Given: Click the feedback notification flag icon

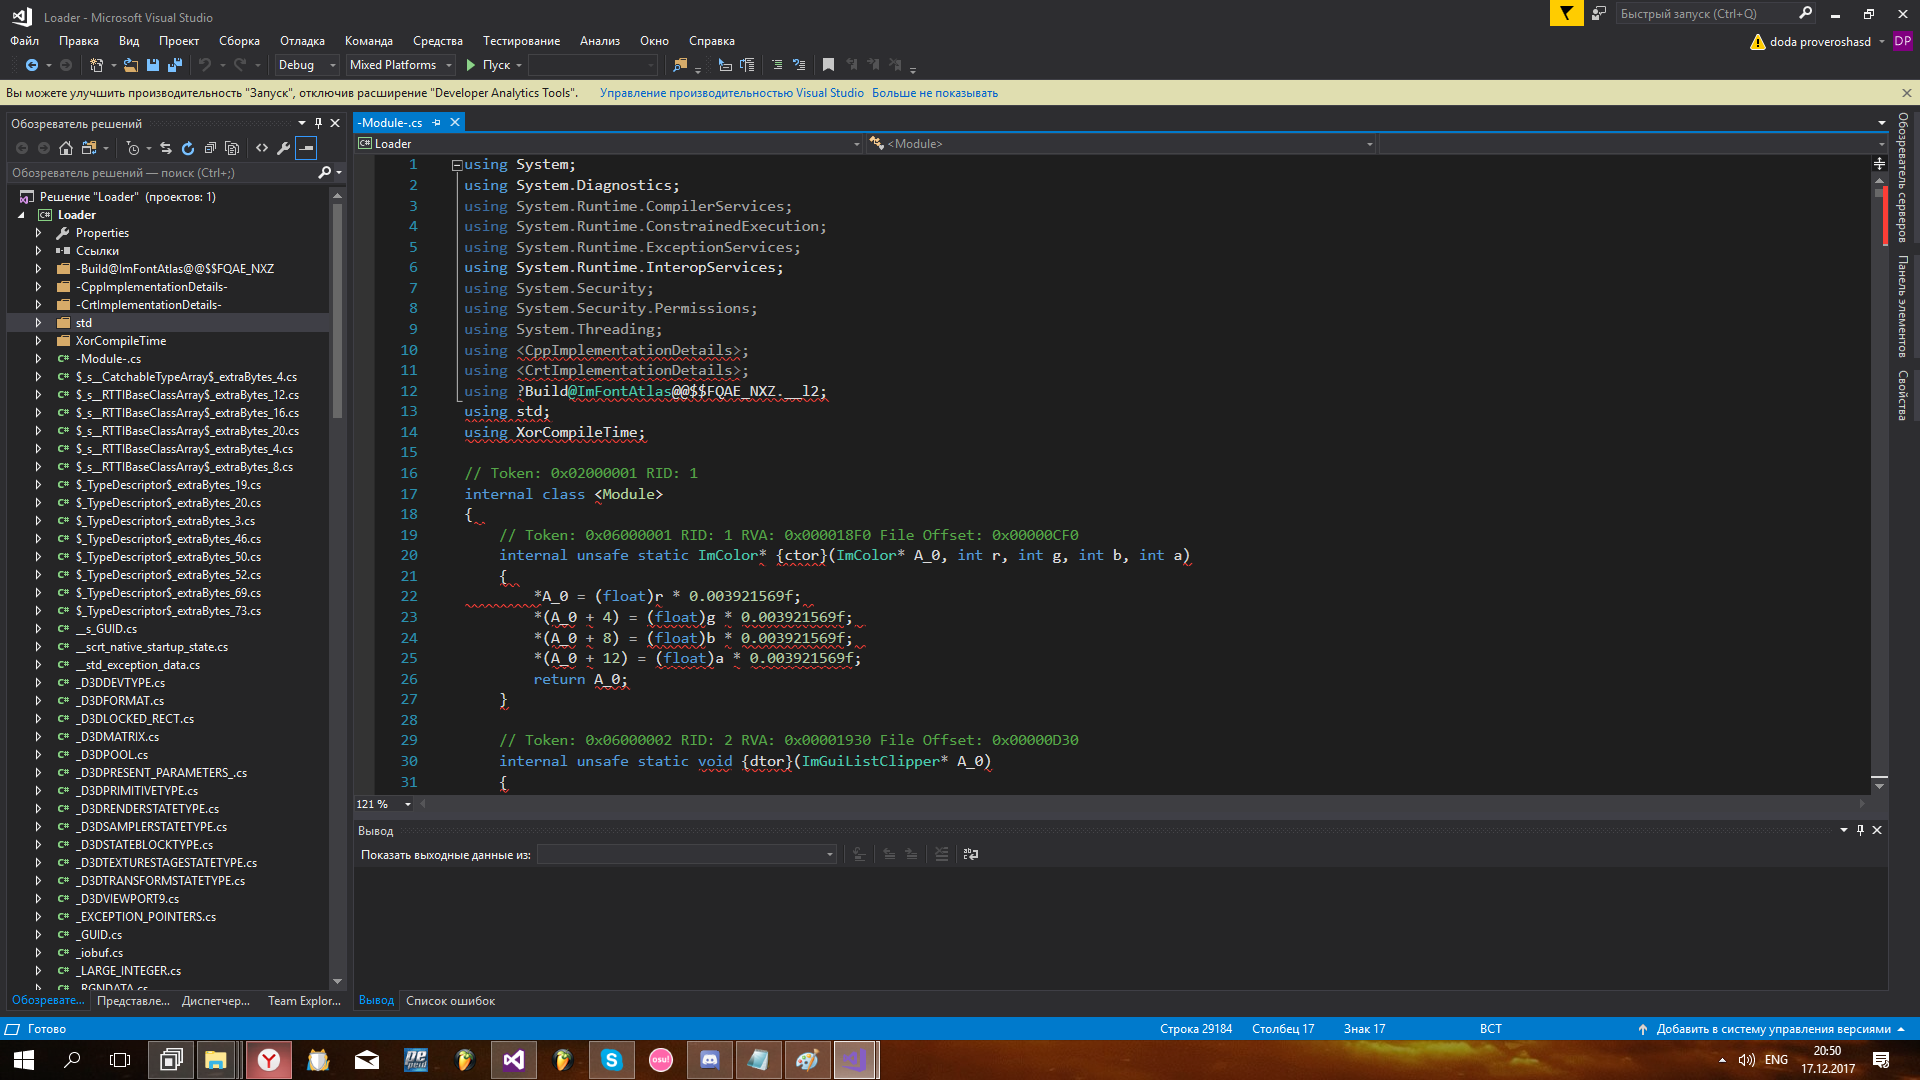Looking at the screenshot, I should tap(1566, 14).
